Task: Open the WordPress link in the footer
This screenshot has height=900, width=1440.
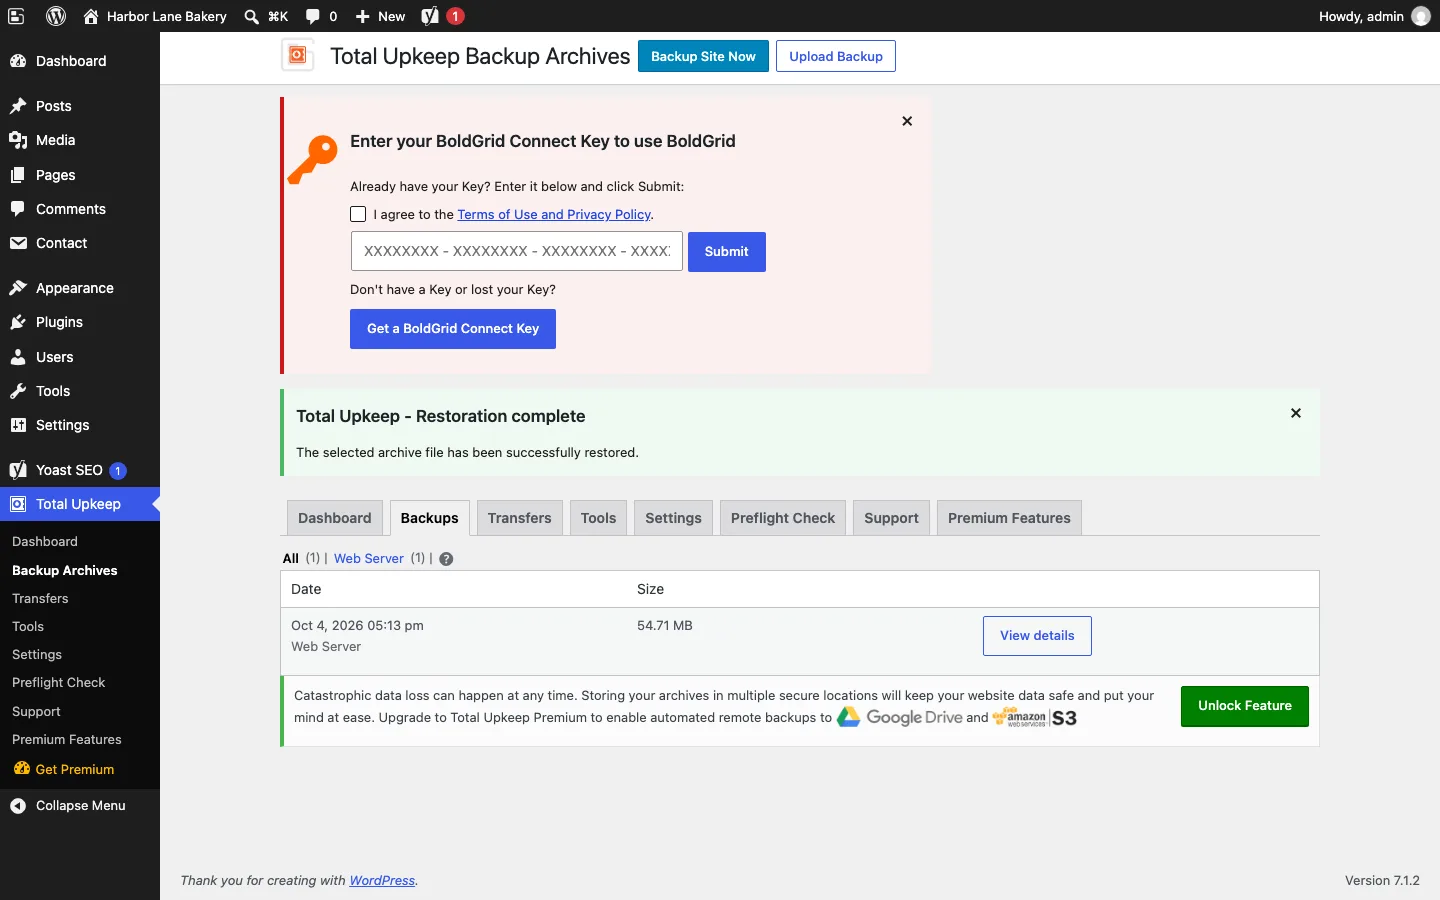Action: (x=382, y=881)
